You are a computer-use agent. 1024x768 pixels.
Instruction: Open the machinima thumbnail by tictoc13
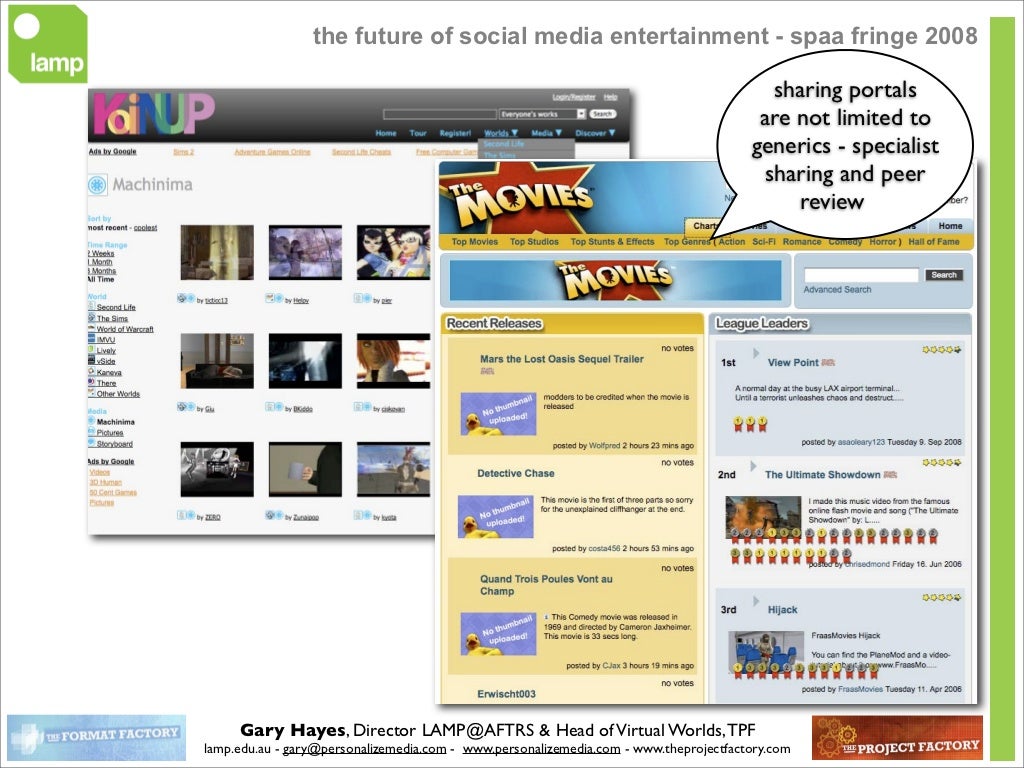pos(217,253)
